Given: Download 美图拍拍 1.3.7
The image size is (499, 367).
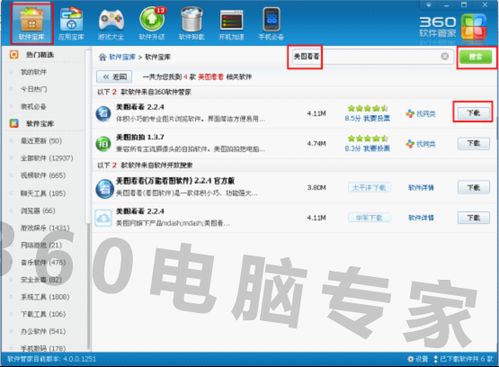Looking at the screenshot, I should (x=473, y=143).
